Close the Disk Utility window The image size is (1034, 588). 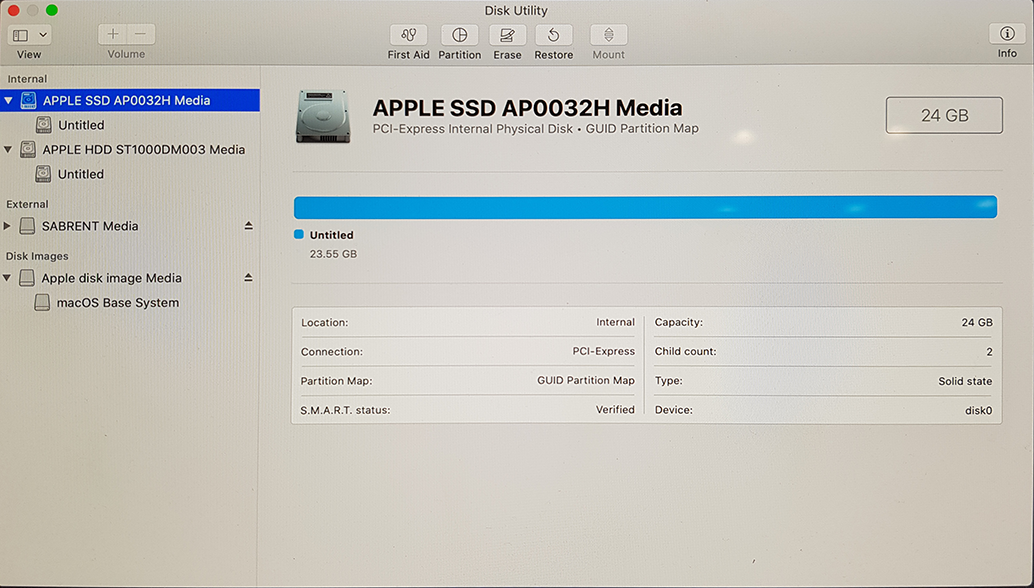point(13,10)
